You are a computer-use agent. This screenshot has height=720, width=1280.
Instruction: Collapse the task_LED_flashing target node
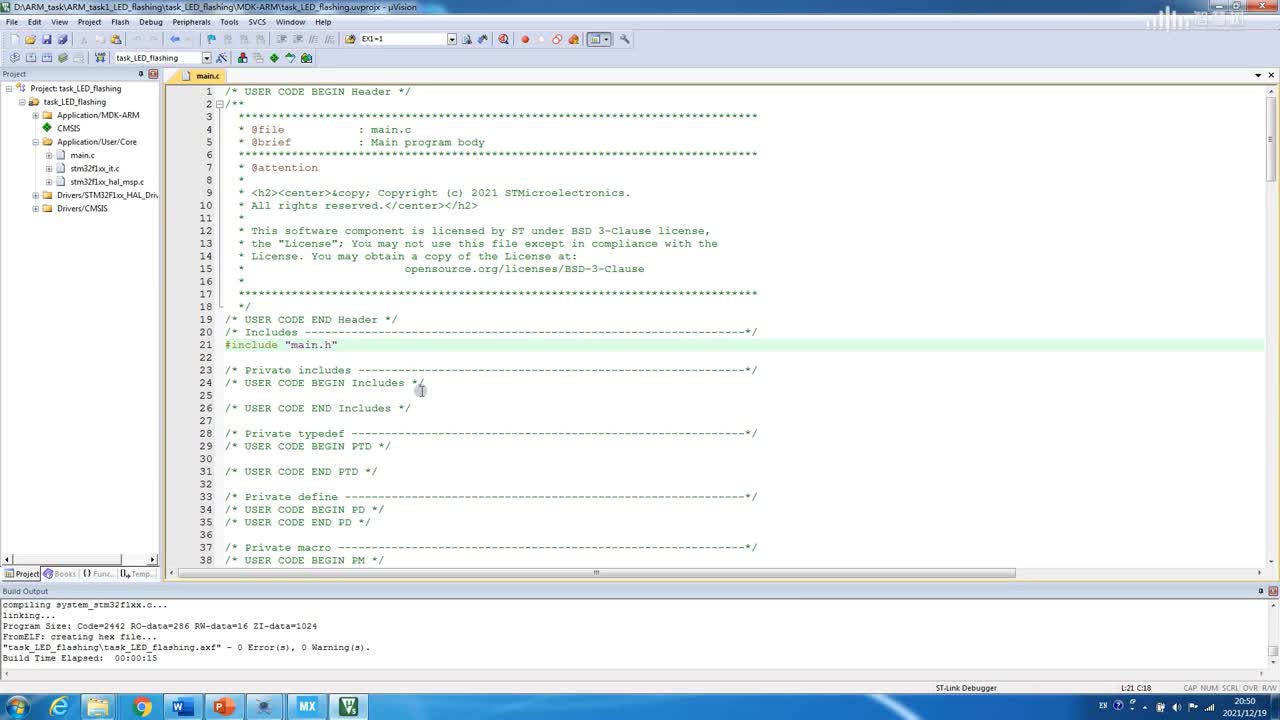pyautogui.click(x=22, y=102)
